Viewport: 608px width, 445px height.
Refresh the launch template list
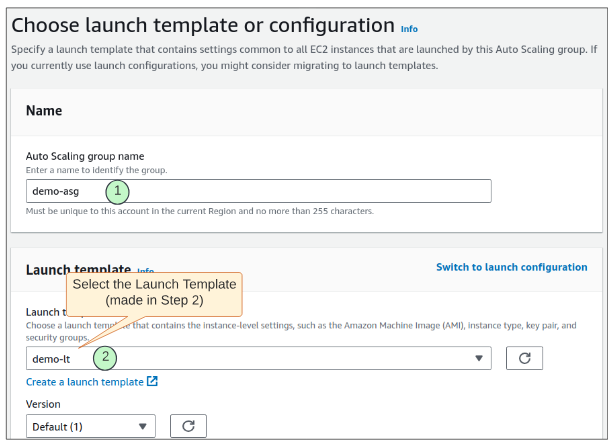pyautogui.click(x=524, y=358)
